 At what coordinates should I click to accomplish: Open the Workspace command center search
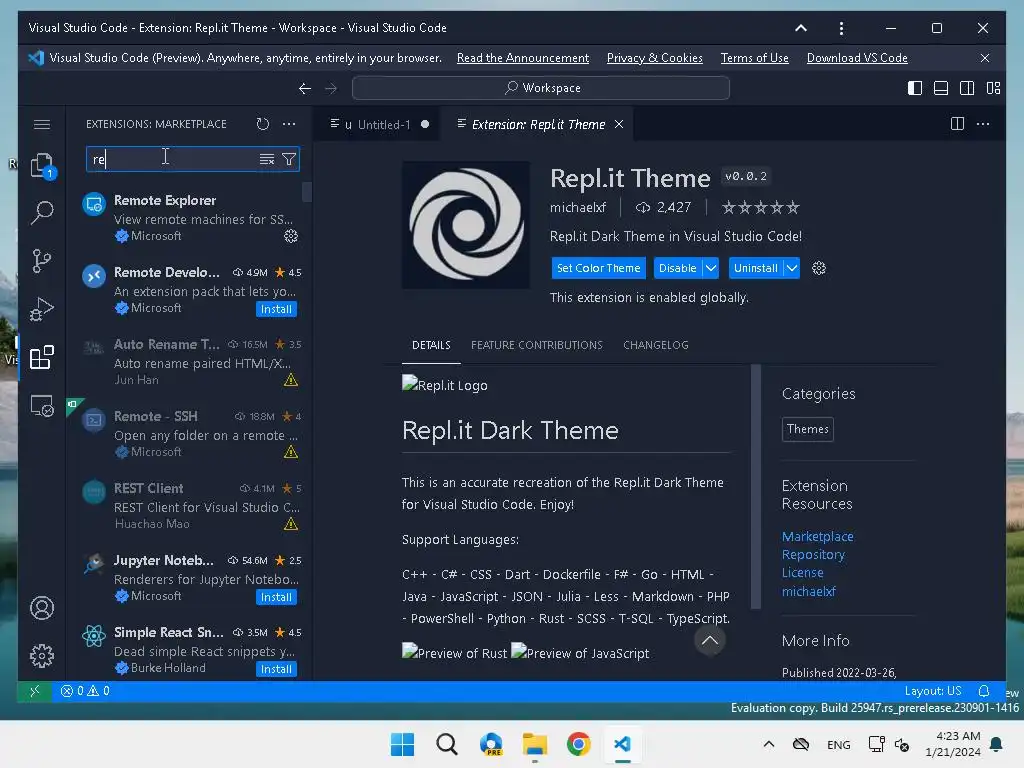pyautogui.click(x=541, y=88)
